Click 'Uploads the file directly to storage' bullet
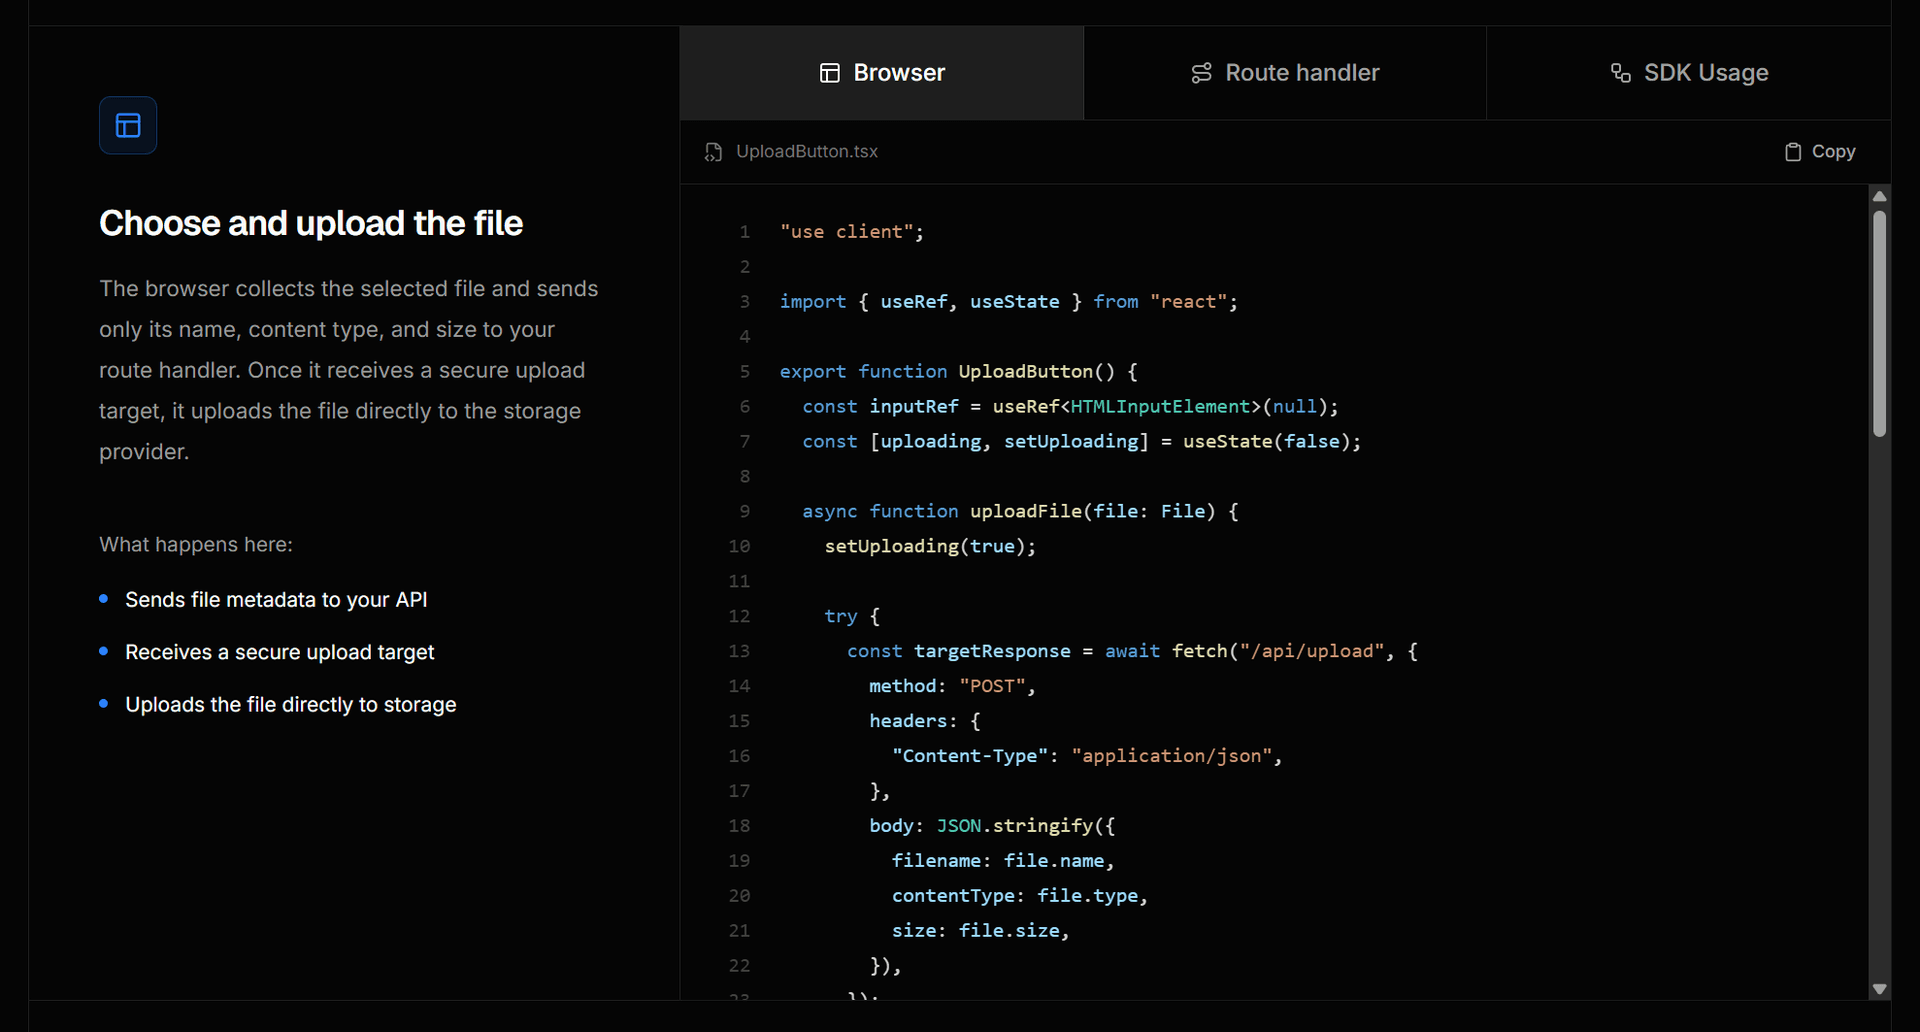The height and width of the screenshot is (1032, 1920). coord(291,705)
